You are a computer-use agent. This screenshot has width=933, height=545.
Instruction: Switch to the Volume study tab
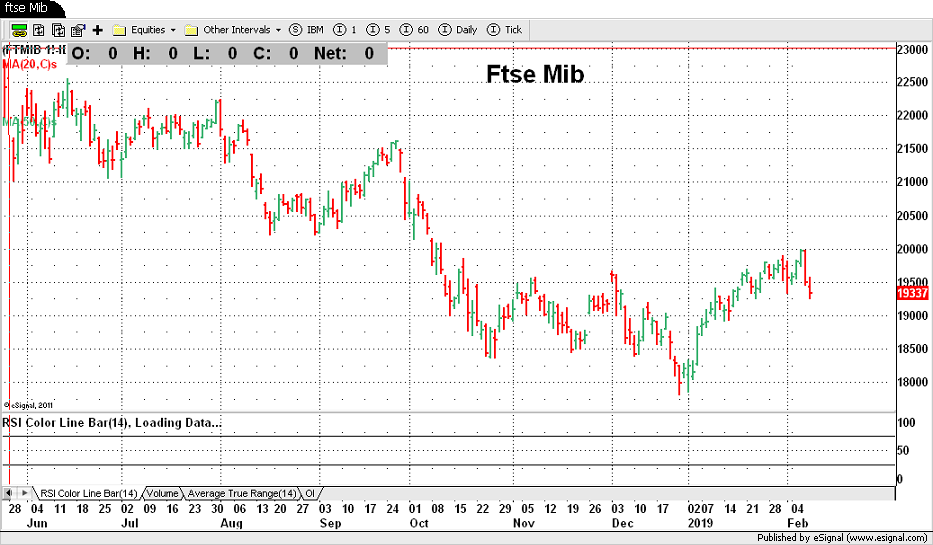[162, 493]
